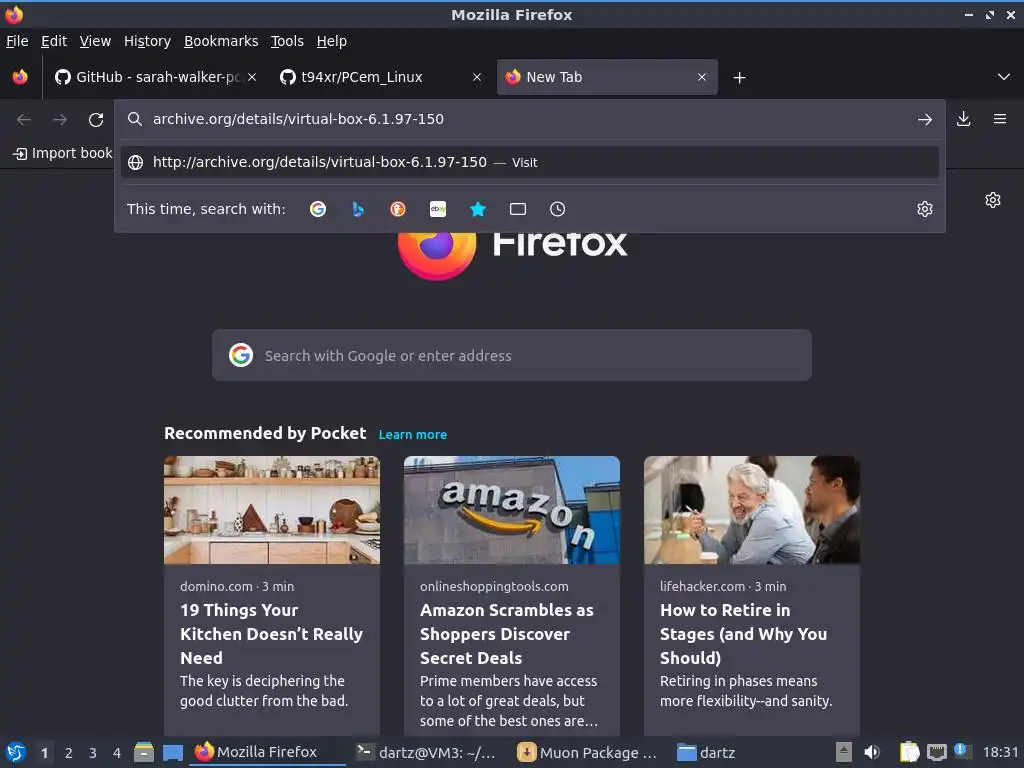Open search settings gear in dropdown
This screenshot has height=768, width=1024.
[x=924, y=209]
